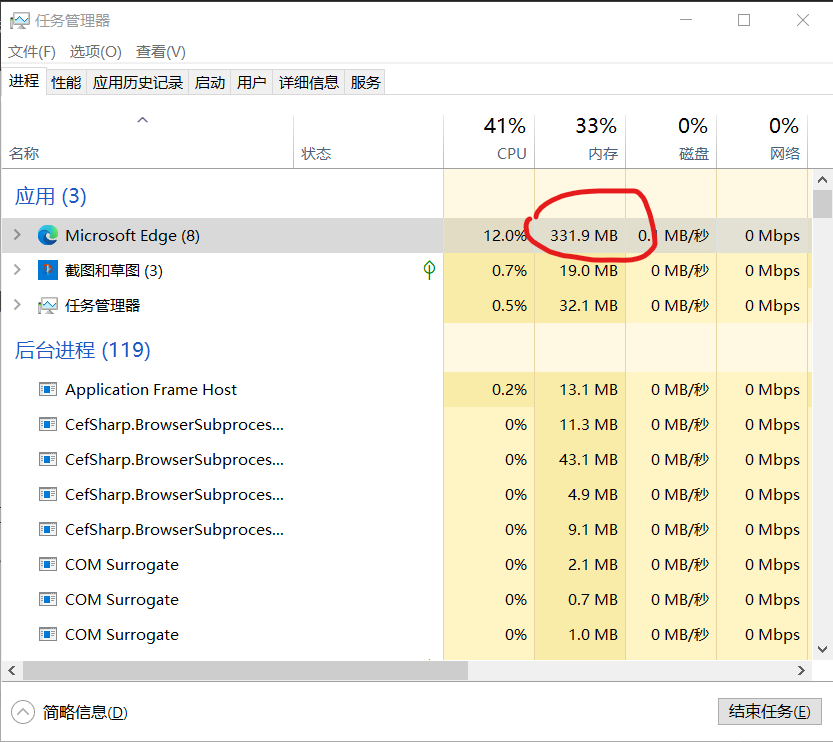
Task: Switch to the 应用历史记录 tab
Action: tap(138, 83)
